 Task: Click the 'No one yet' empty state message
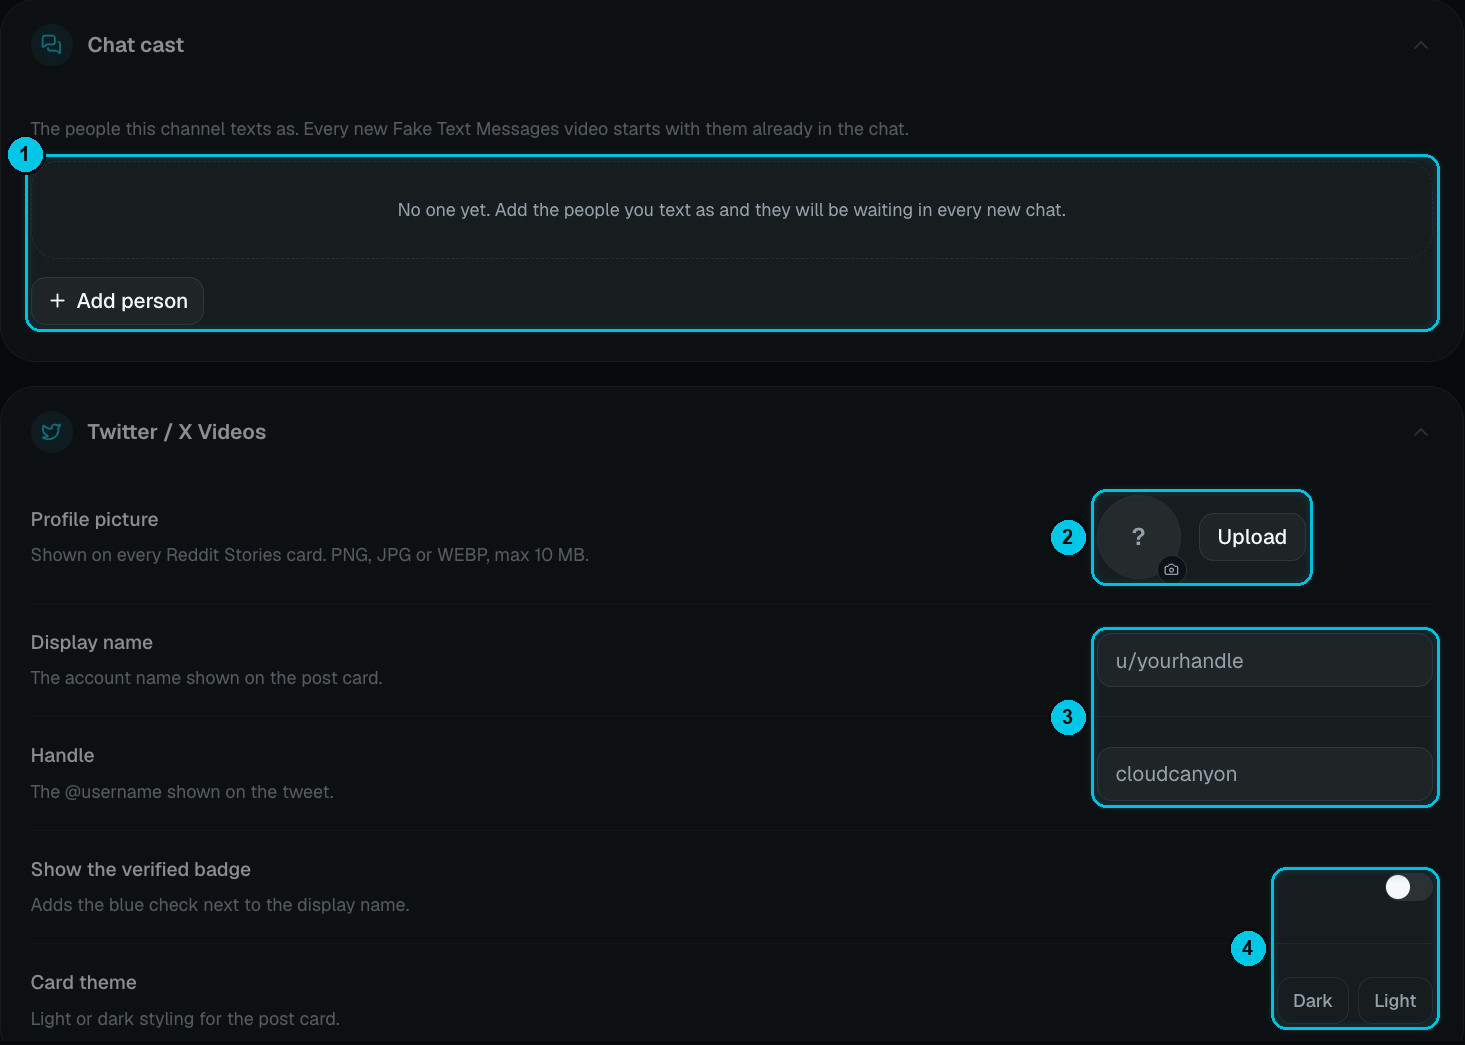732,210
